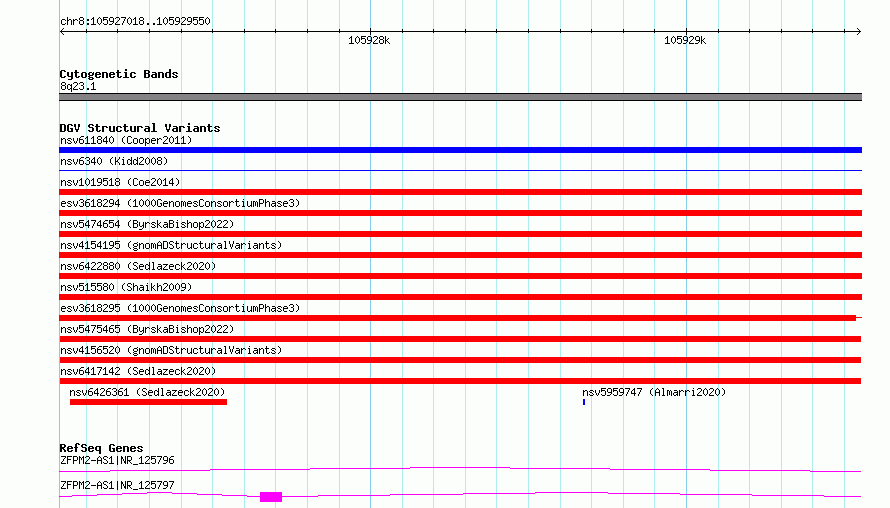The image size is (890, 508).
Task: Open nsv6426361 (Sedlazeck2020) label
Action: pyautogui.click(x=147, y=392)
